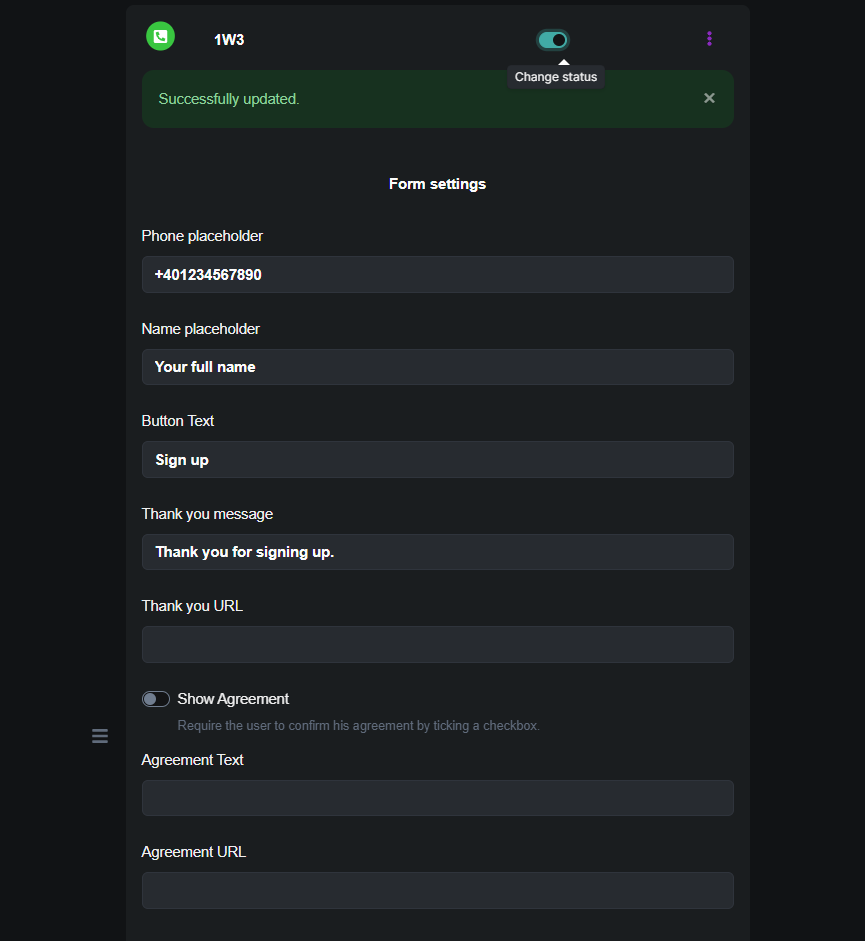Click the Phone placeholder input field

pyautogui.click(x=437, y=275)
